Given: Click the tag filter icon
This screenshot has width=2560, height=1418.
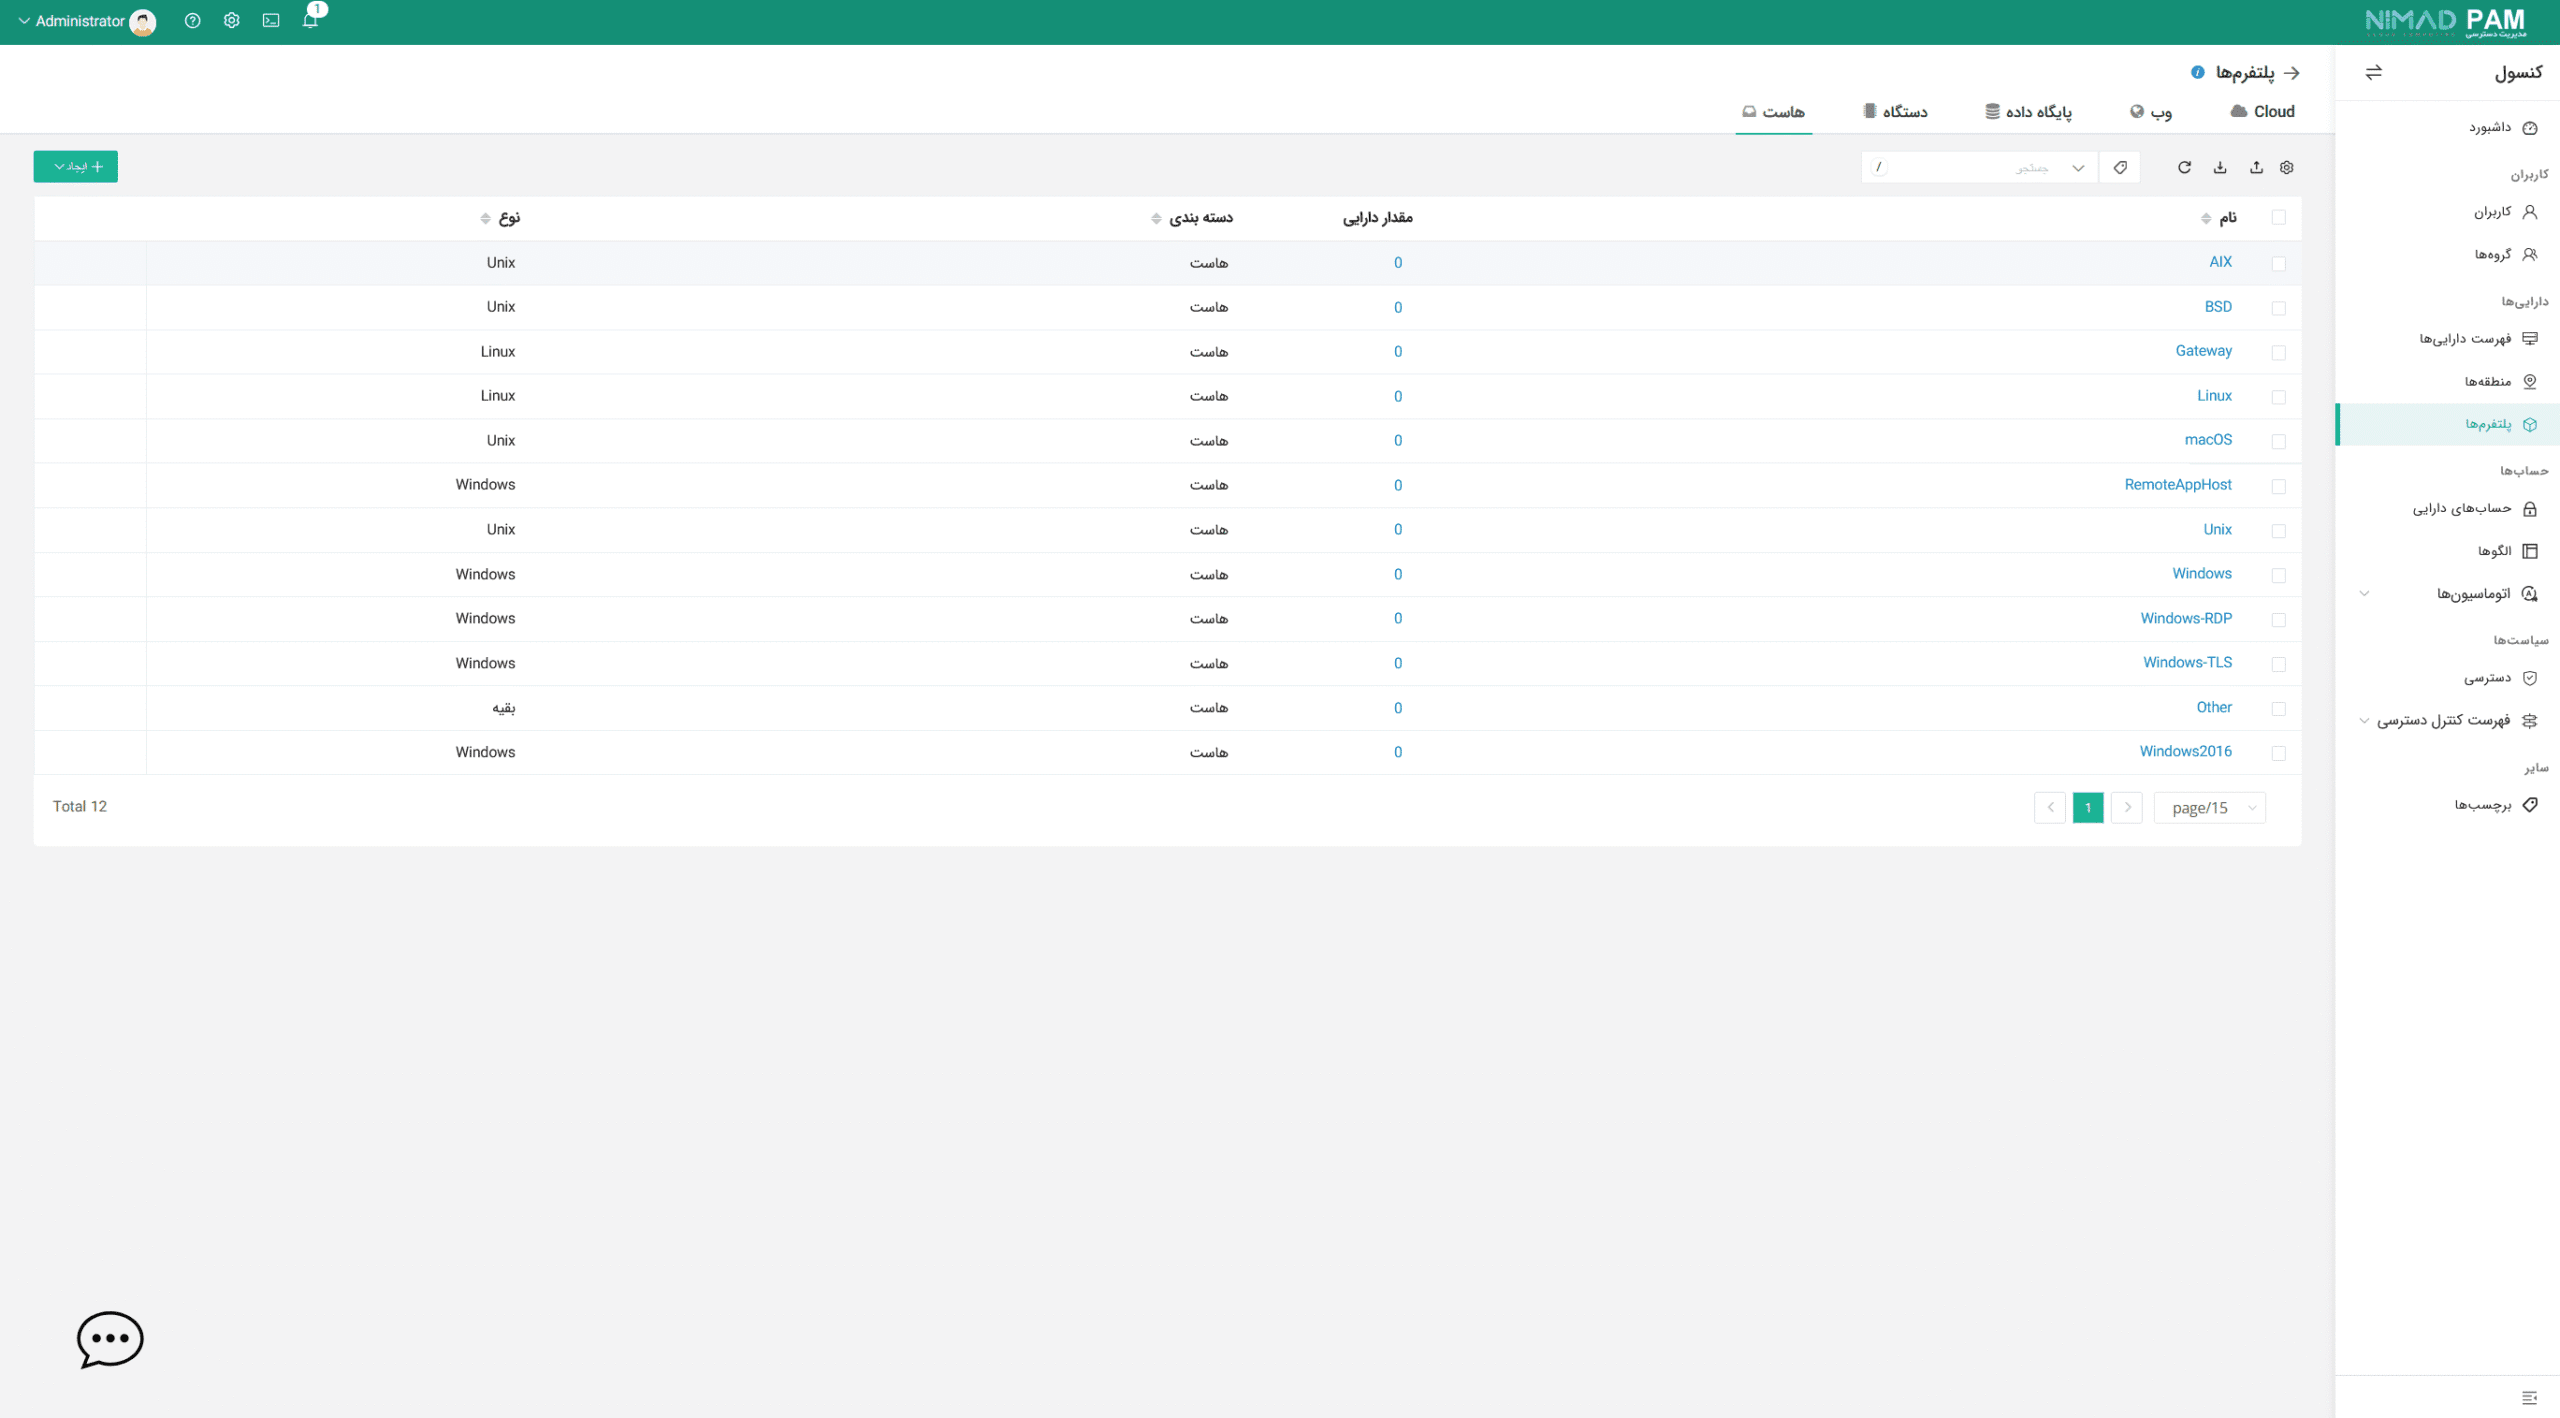Looking at the screenshot, I should pos(2120,167).
